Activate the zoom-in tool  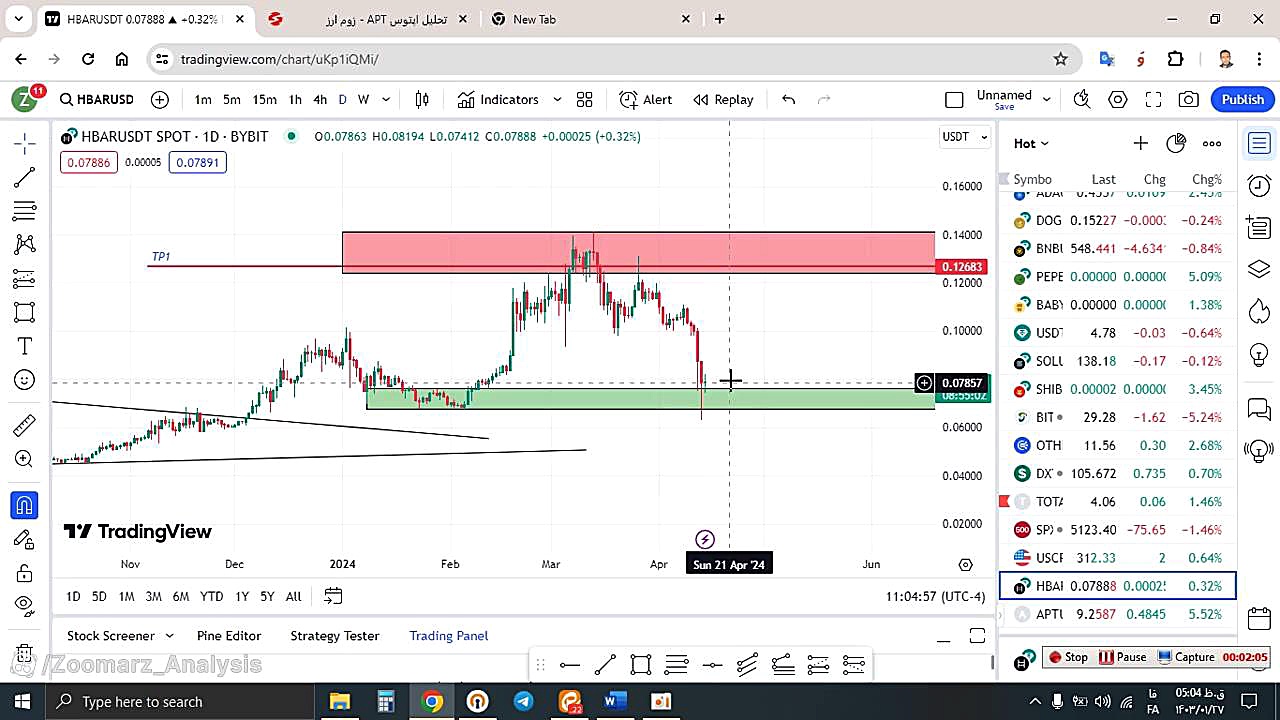click(25, 459)
